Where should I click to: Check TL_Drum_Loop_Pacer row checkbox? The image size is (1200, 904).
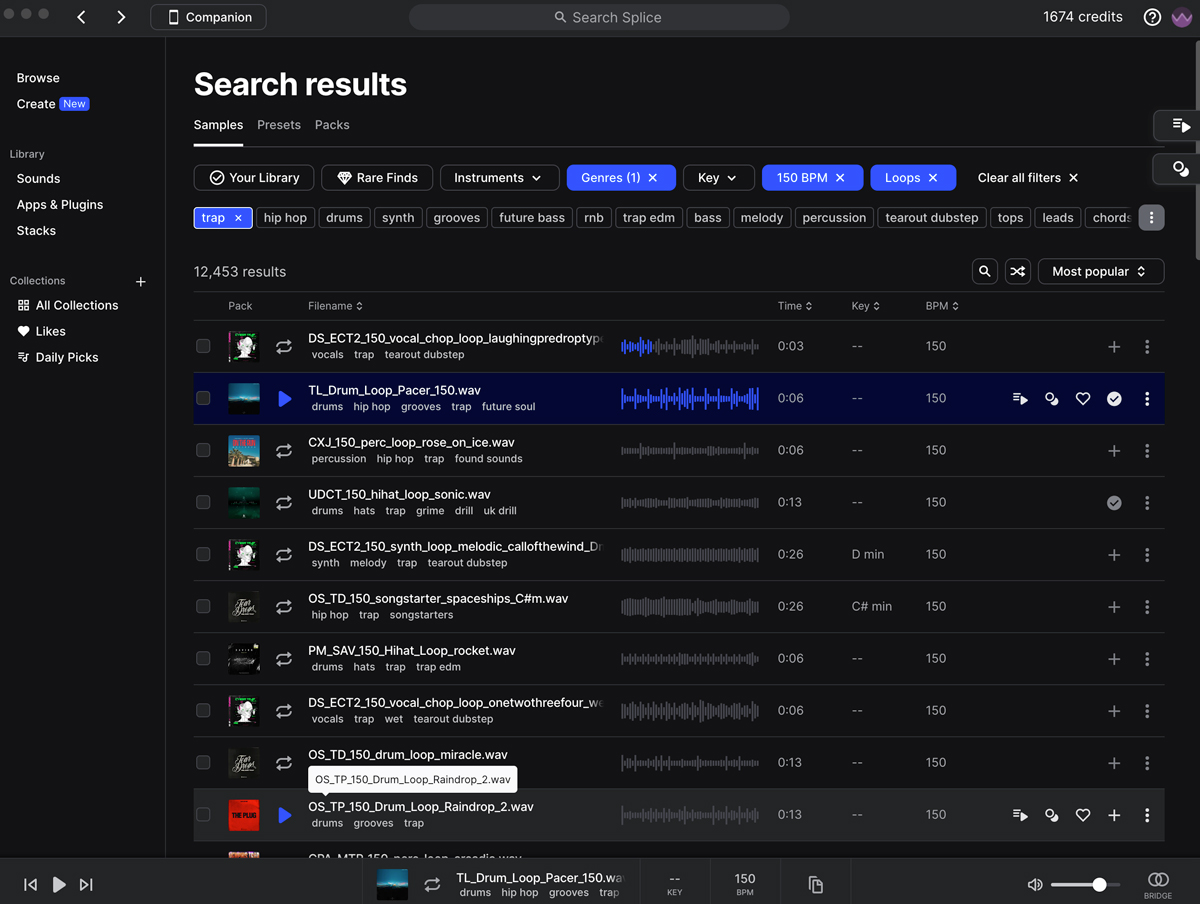click(203, 398)
